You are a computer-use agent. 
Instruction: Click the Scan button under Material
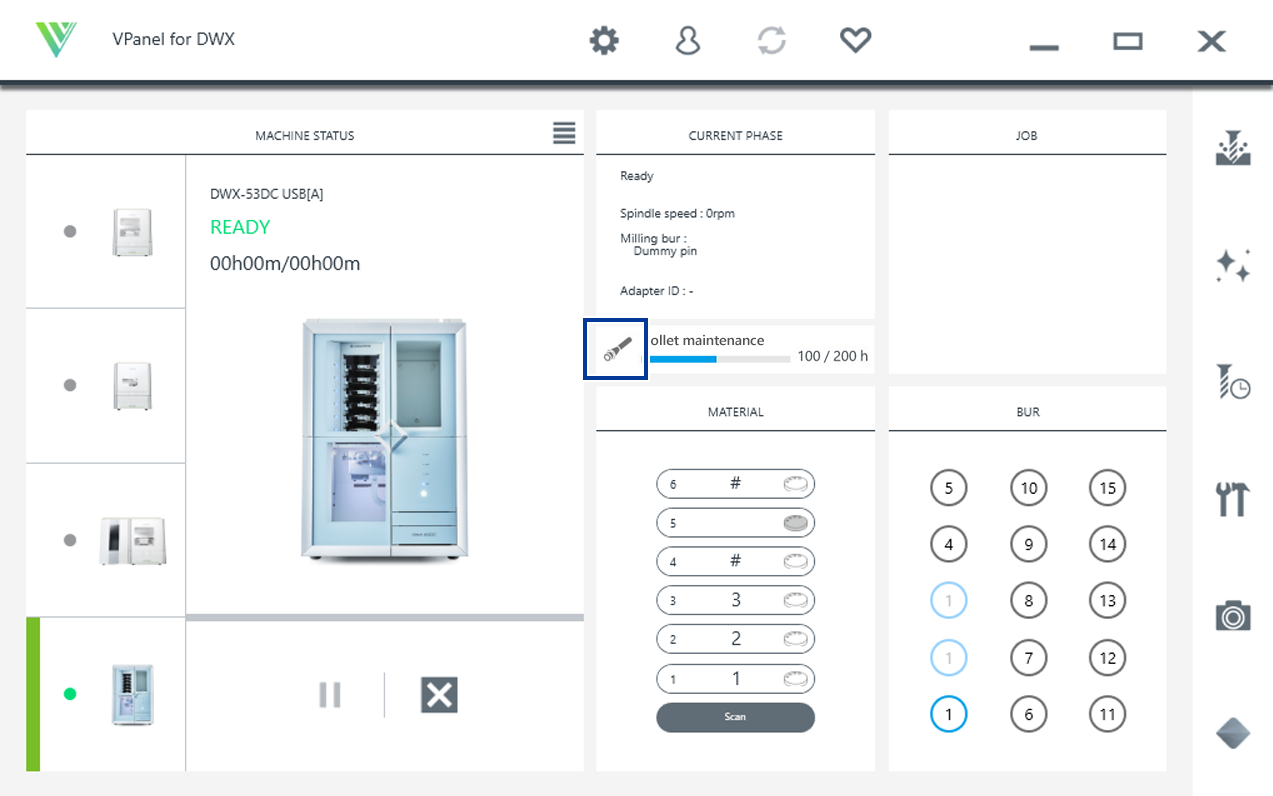tap(735, 717)
